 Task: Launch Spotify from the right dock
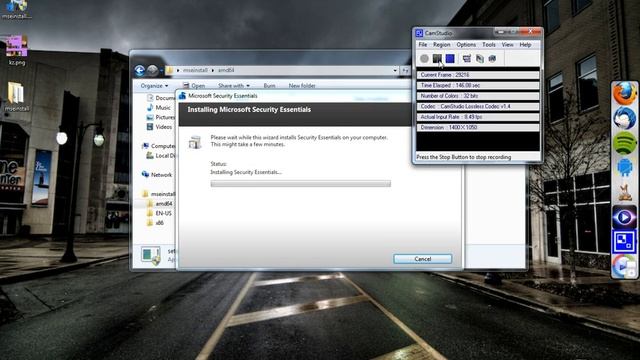pos(624,143)
